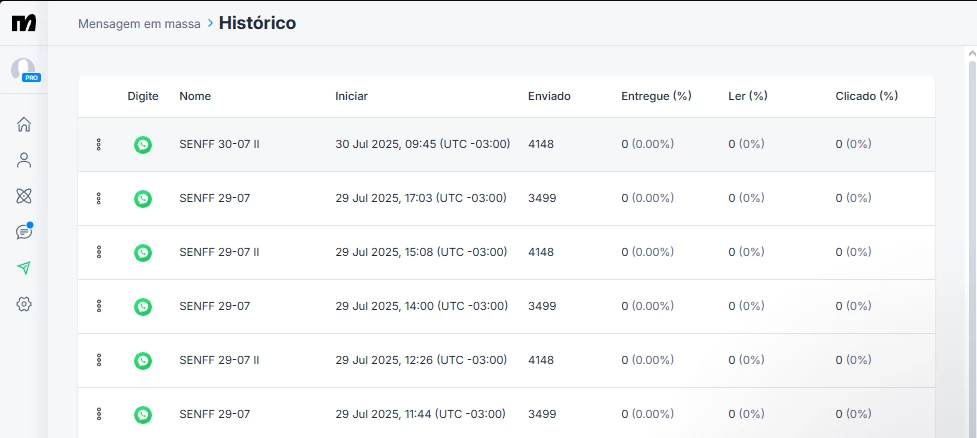Open the Automation icon in sidebar

point(24,196)
